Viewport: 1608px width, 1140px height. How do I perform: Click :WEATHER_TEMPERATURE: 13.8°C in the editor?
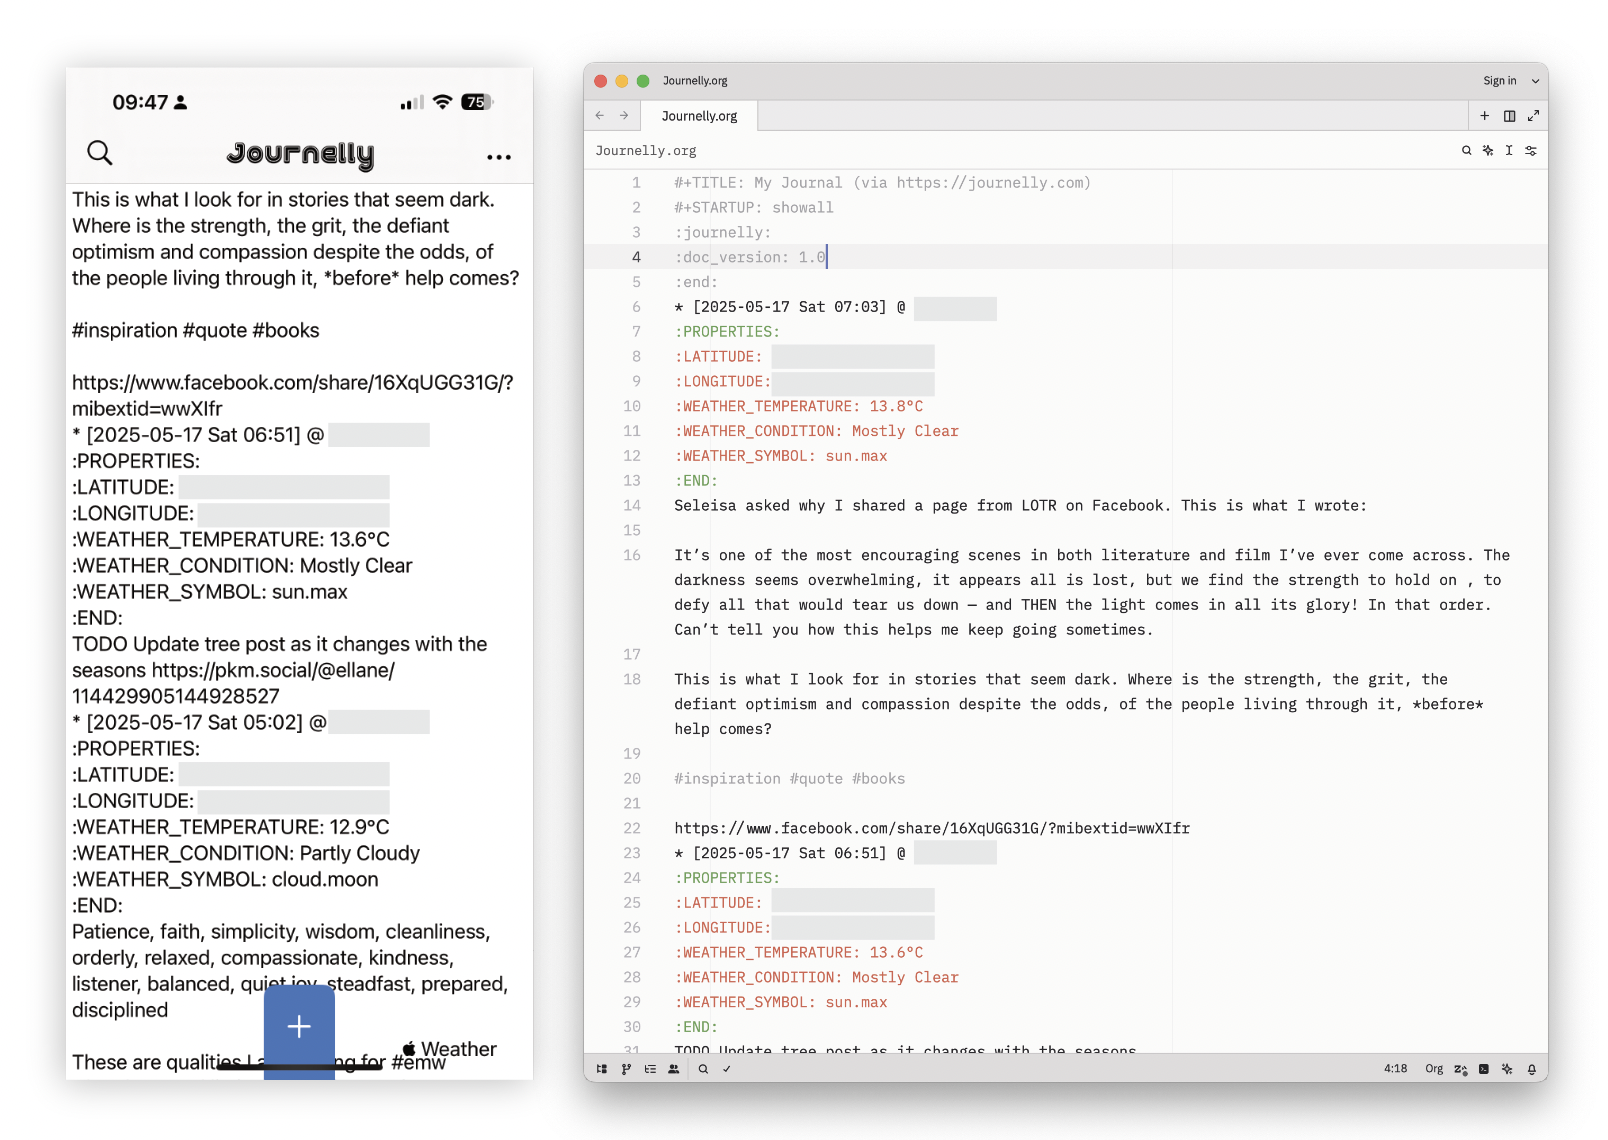798,406
